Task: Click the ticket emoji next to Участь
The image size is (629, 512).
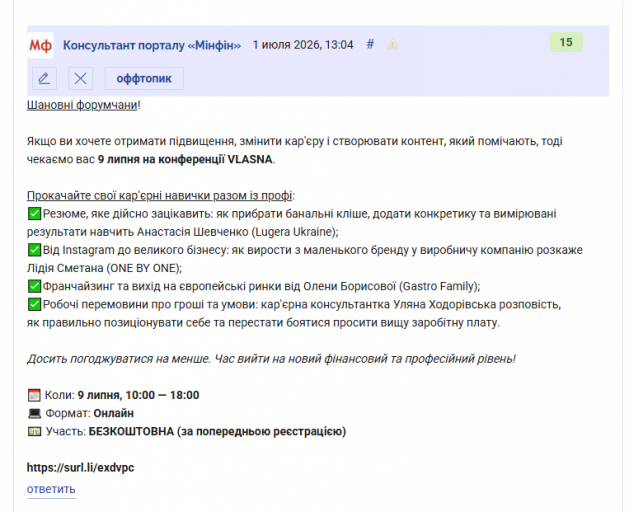Action: 34,431
